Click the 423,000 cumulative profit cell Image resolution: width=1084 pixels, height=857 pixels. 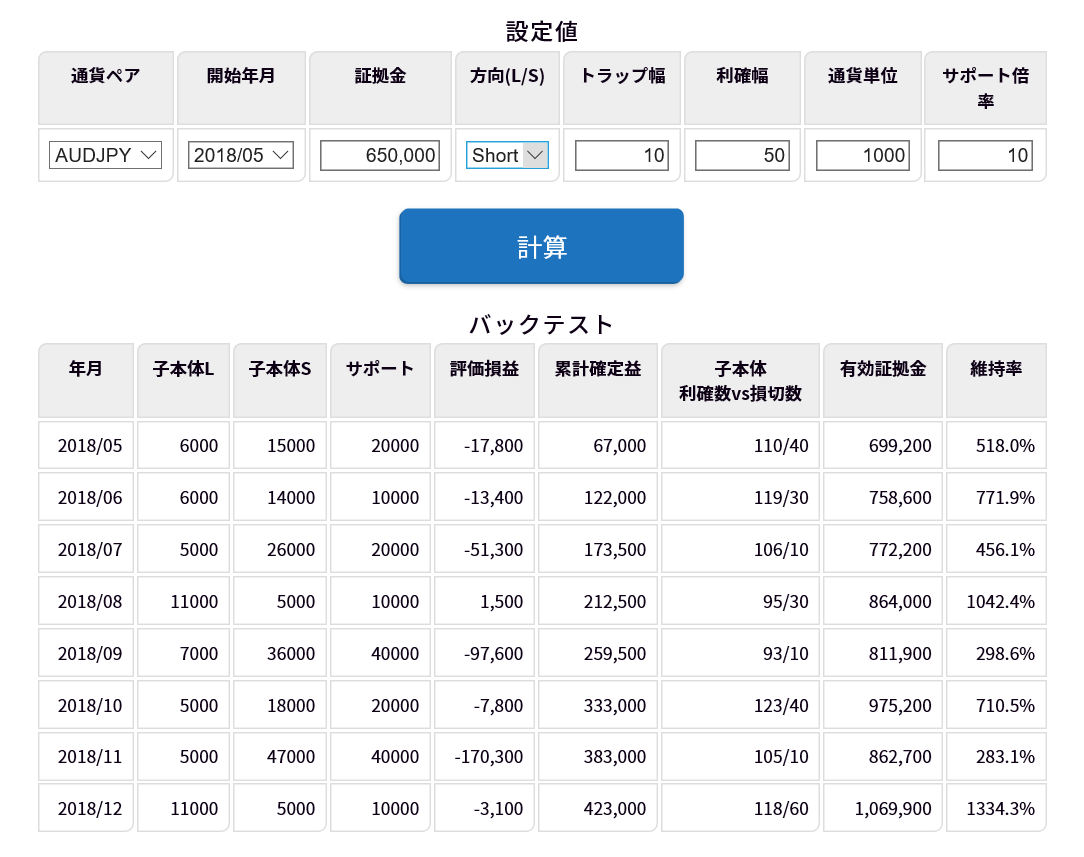(x=598, y=808)
